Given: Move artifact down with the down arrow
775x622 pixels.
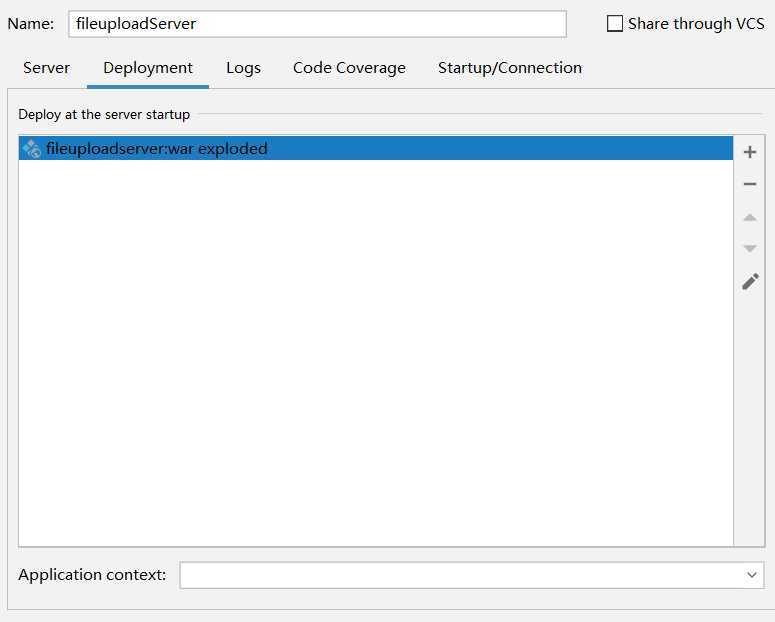Looking at the screenshot, I should [750, 248].
